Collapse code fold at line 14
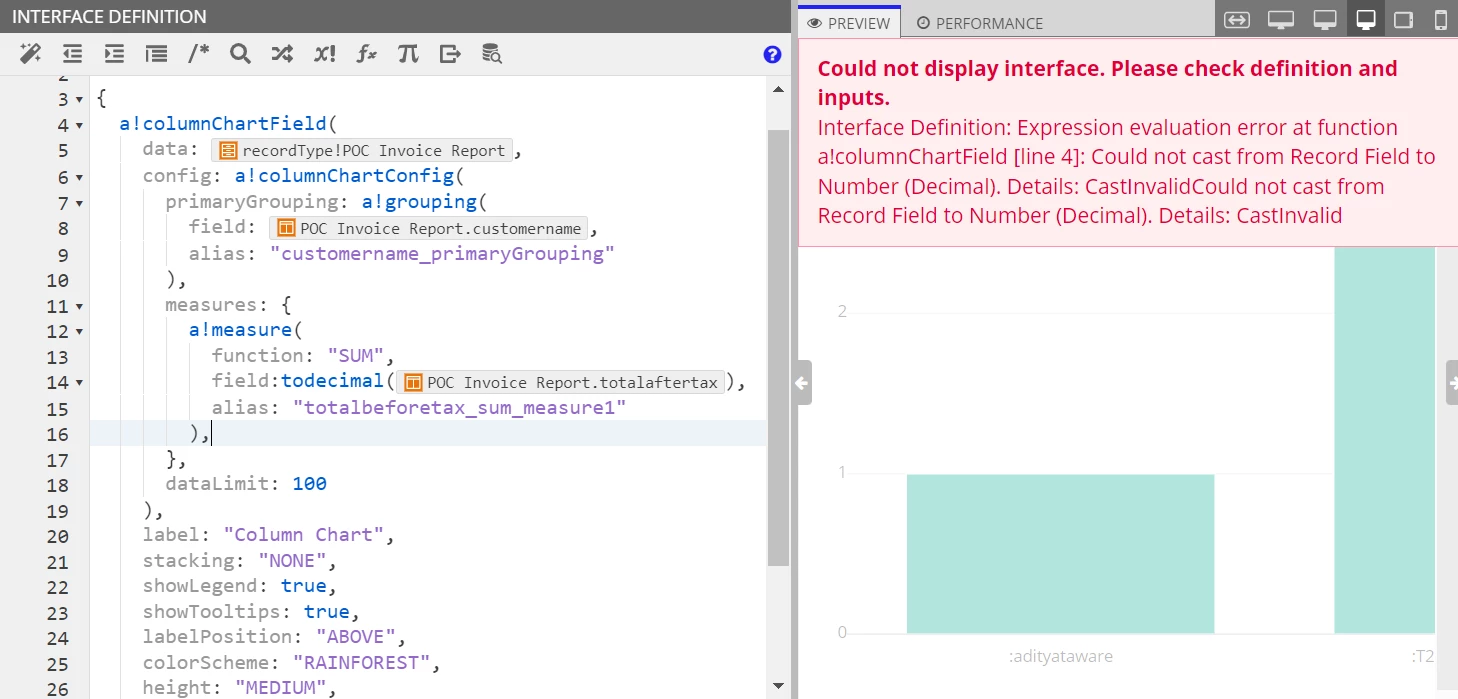The image size is (1458, 699). click(79, 383)
